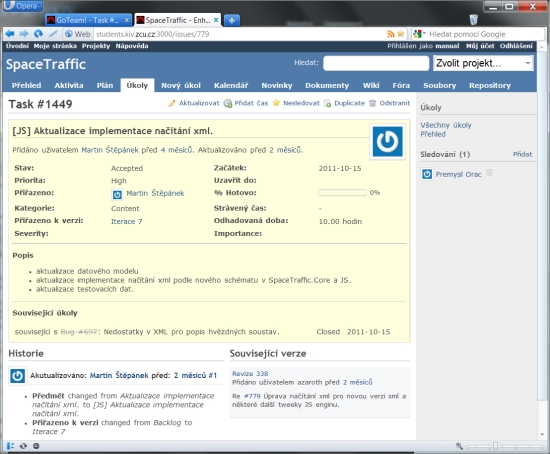Open the Novinky tab
This screenshot has width=550, height=454.
point(276,85)
